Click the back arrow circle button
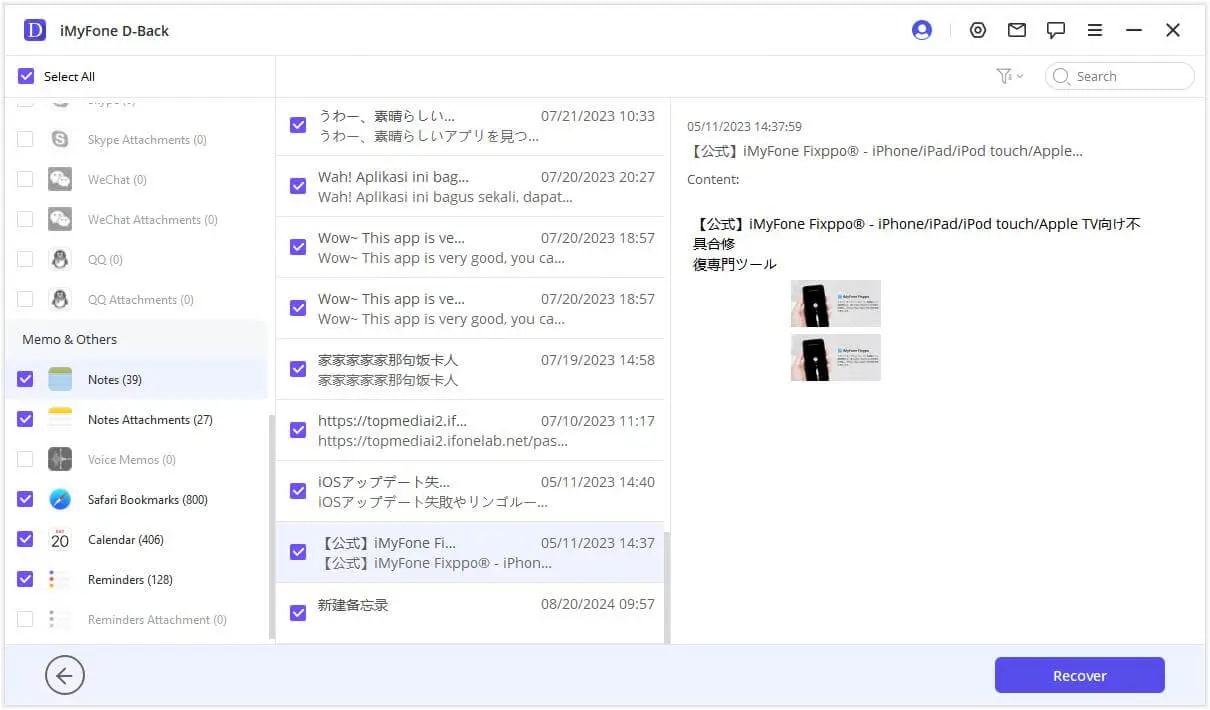The height and width of the screenshot is (710, 1210). [65, 676]
